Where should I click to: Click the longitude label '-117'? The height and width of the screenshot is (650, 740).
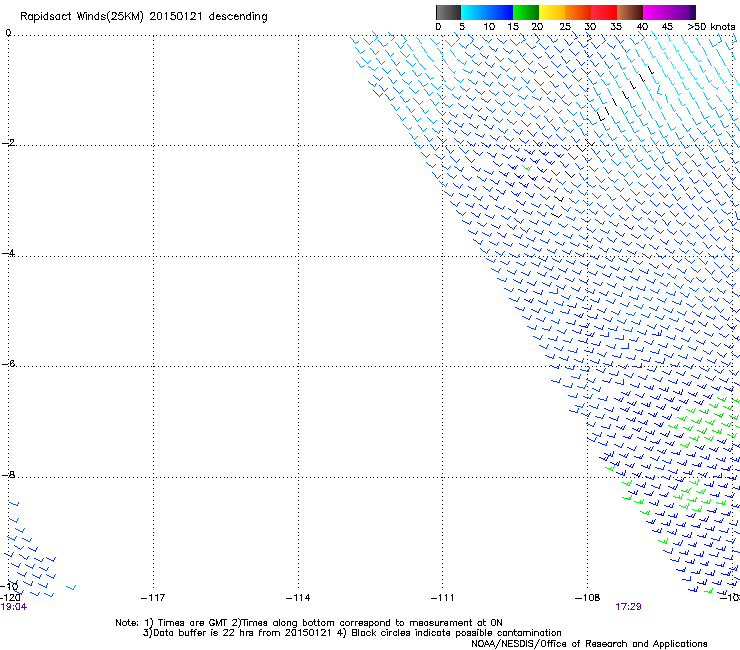[x=153, y=598]
